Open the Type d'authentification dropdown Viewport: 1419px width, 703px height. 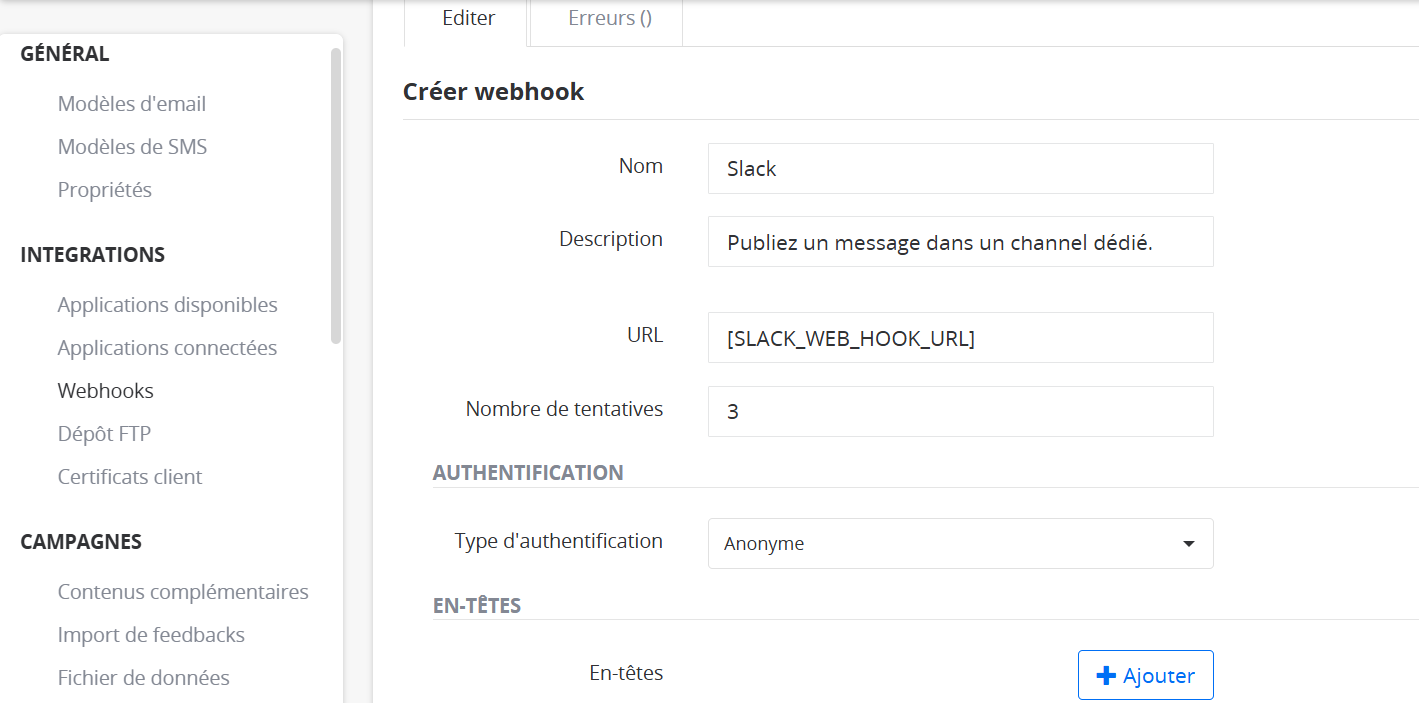pos(960,544)
